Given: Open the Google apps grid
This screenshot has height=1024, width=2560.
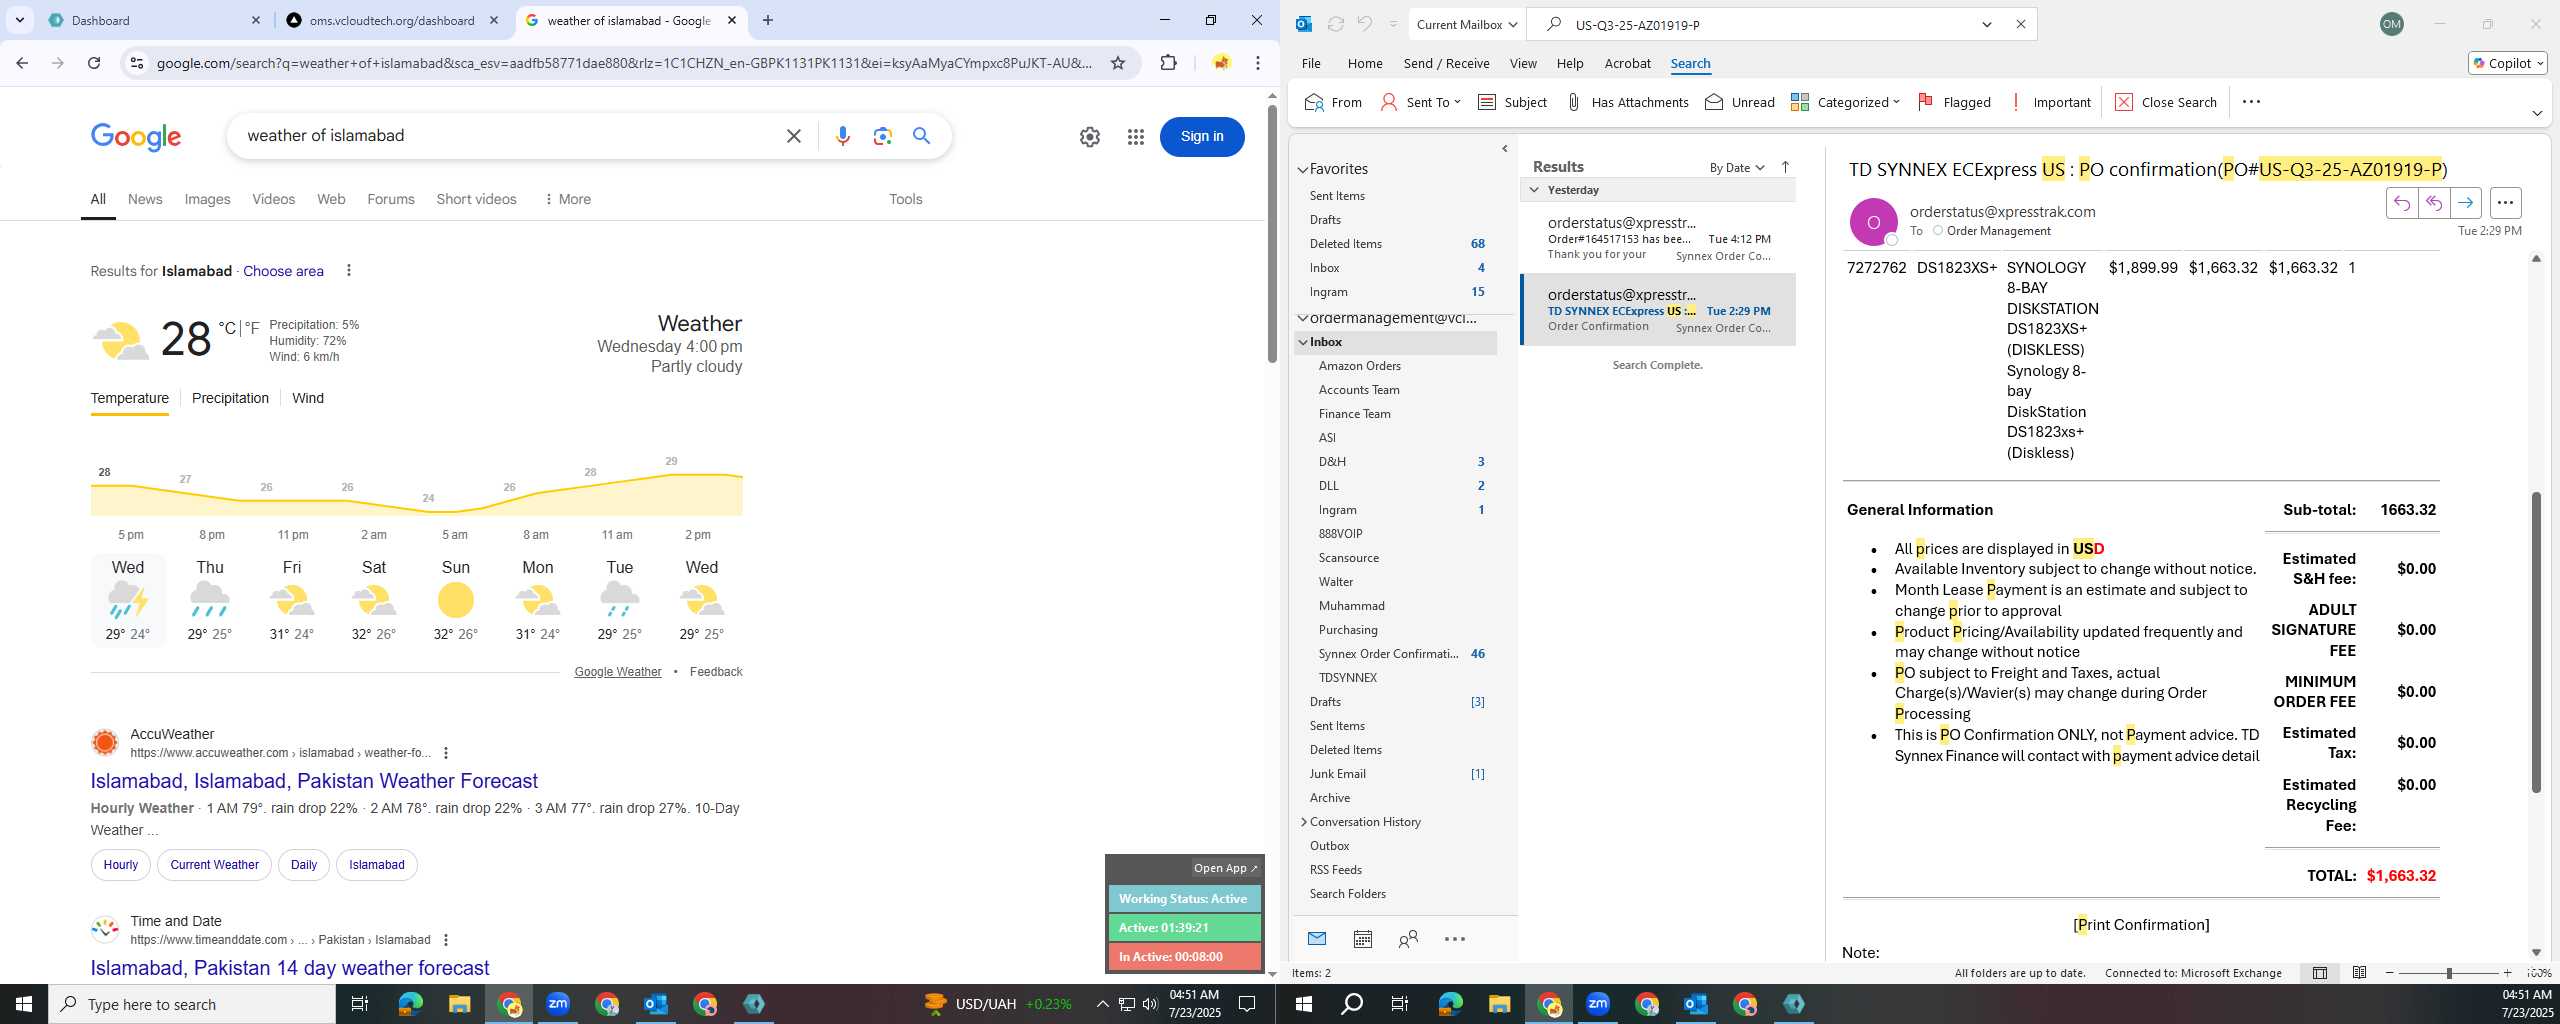Looking at the screenshot, I should click(x=1135, y=137).
